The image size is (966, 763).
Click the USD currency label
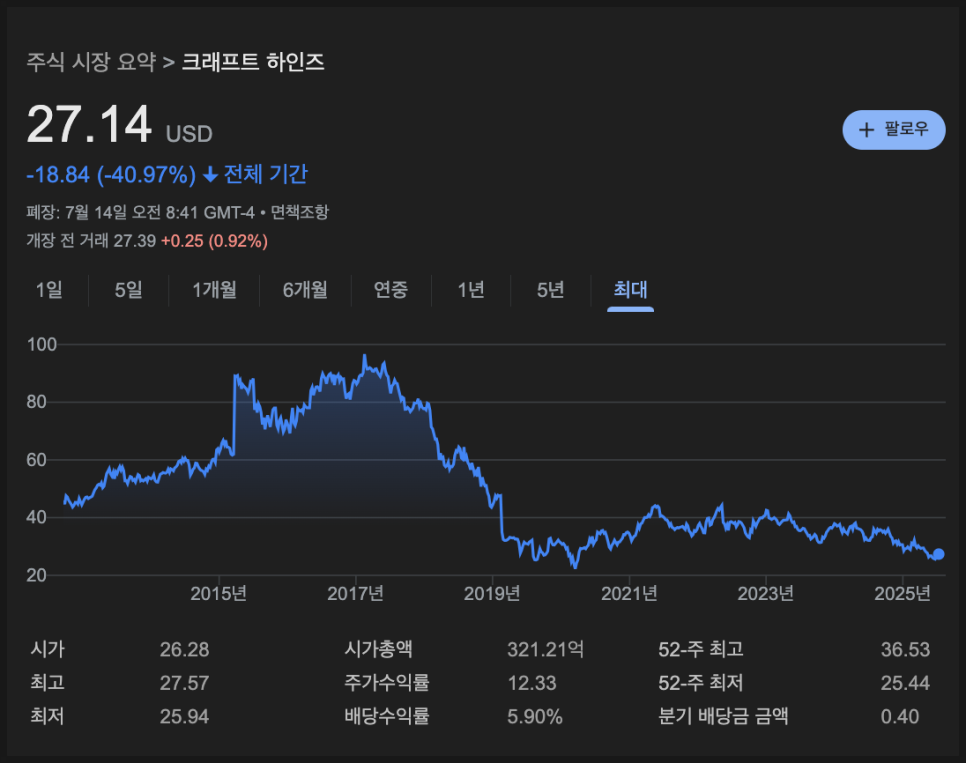(189, 134)
